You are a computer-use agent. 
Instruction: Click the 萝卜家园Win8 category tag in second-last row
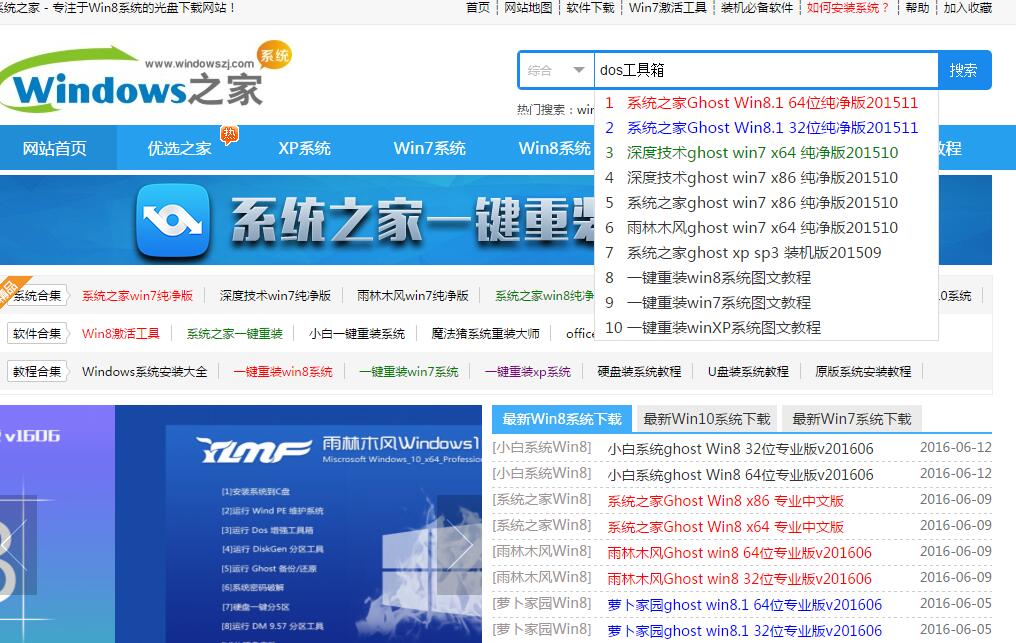point(542,603)
